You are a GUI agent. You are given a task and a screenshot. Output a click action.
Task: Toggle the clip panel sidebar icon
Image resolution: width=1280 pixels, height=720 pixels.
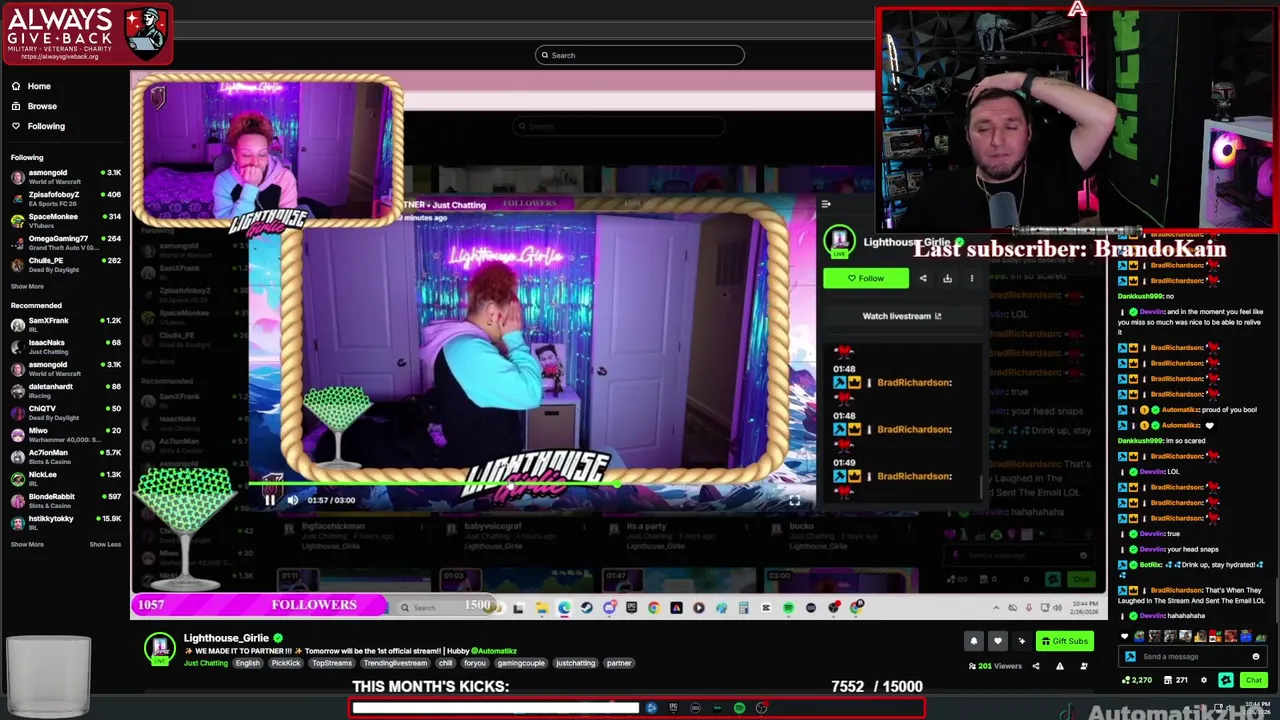tap(826, 204)
